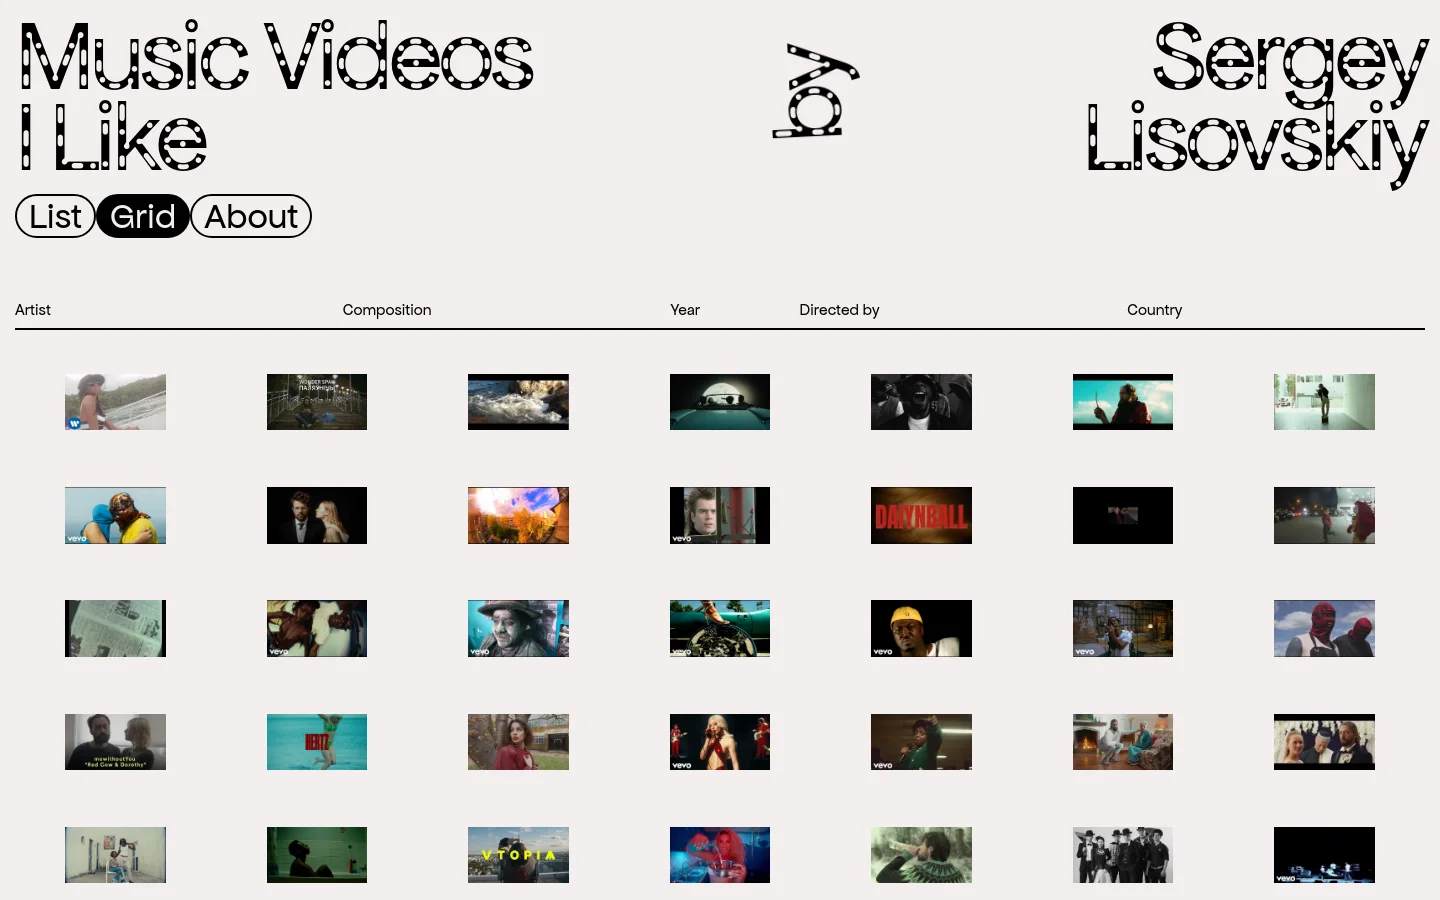
Task: Open the red-haired woman blue-lit thumbnail
Action: pos(720,855)
